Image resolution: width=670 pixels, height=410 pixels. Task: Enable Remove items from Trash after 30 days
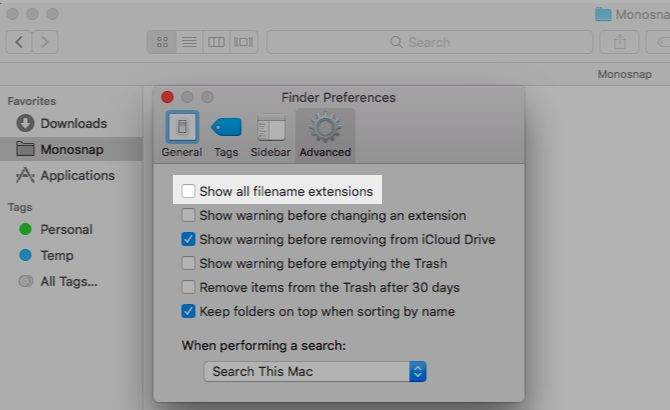(189, 287)
